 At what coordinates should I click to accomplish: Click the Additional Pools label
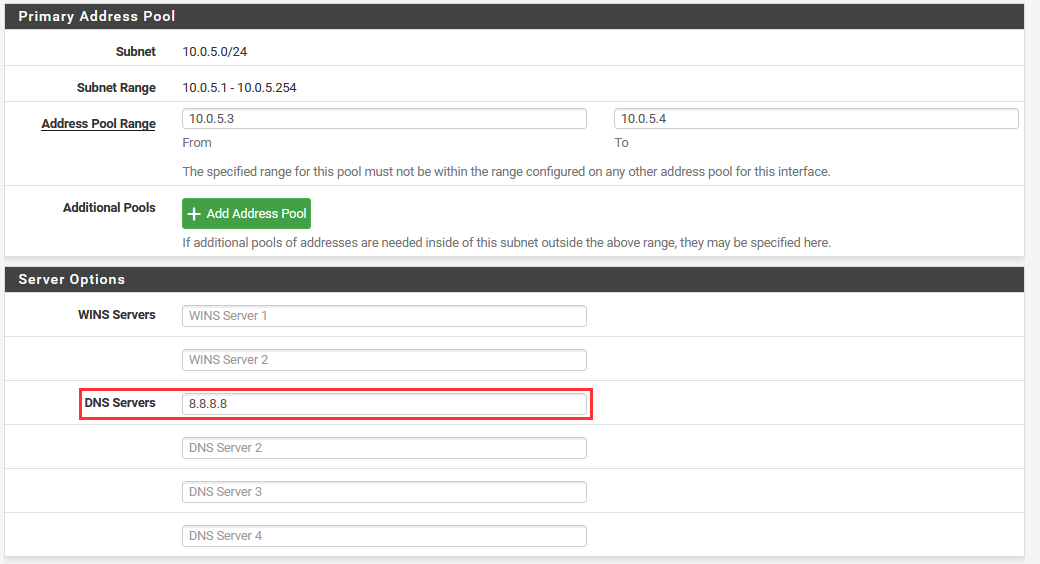[x=109, y=208]
